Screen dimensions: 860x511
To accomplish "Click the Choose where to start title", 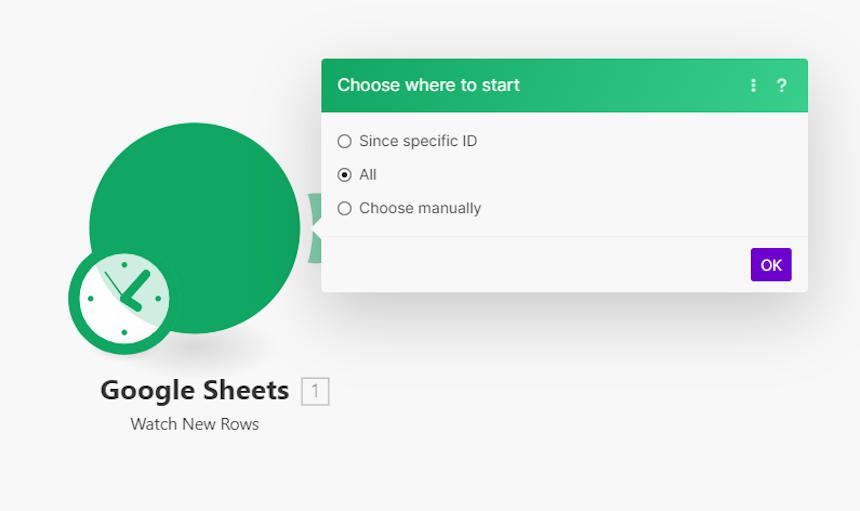I will (428, 85).
